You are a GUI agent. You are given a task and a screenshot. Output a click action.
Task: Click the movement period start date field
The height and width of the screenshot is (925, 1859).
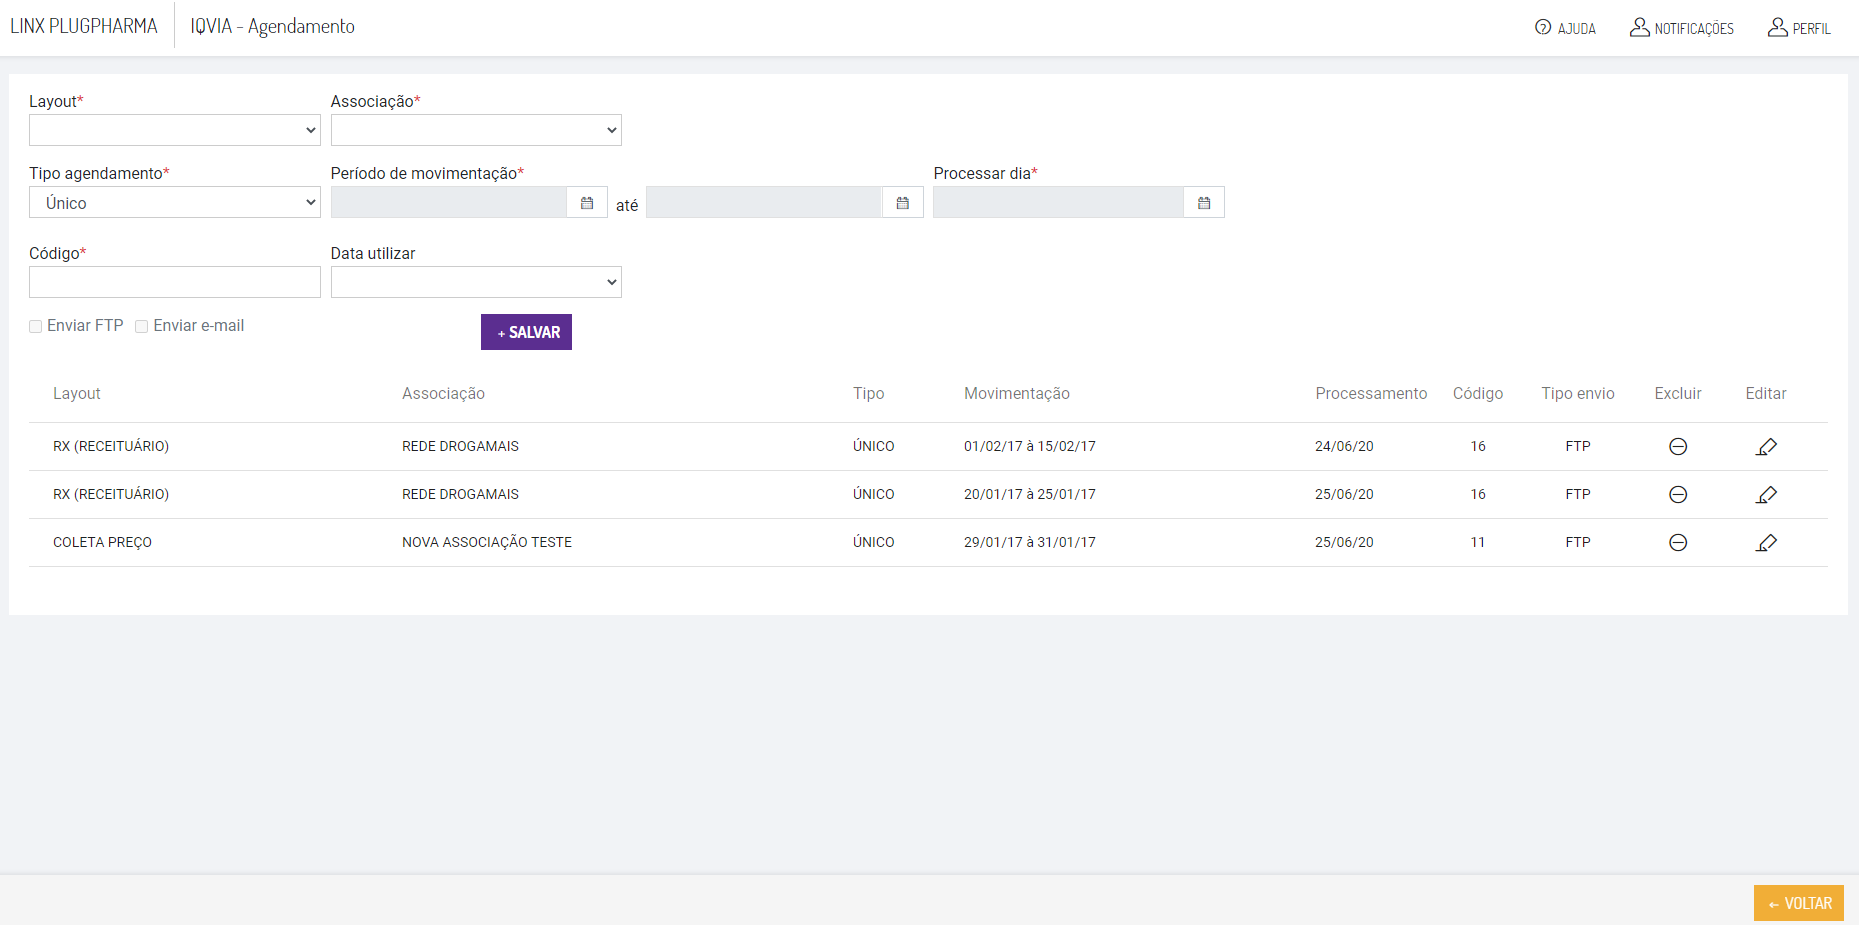[449, 202]
